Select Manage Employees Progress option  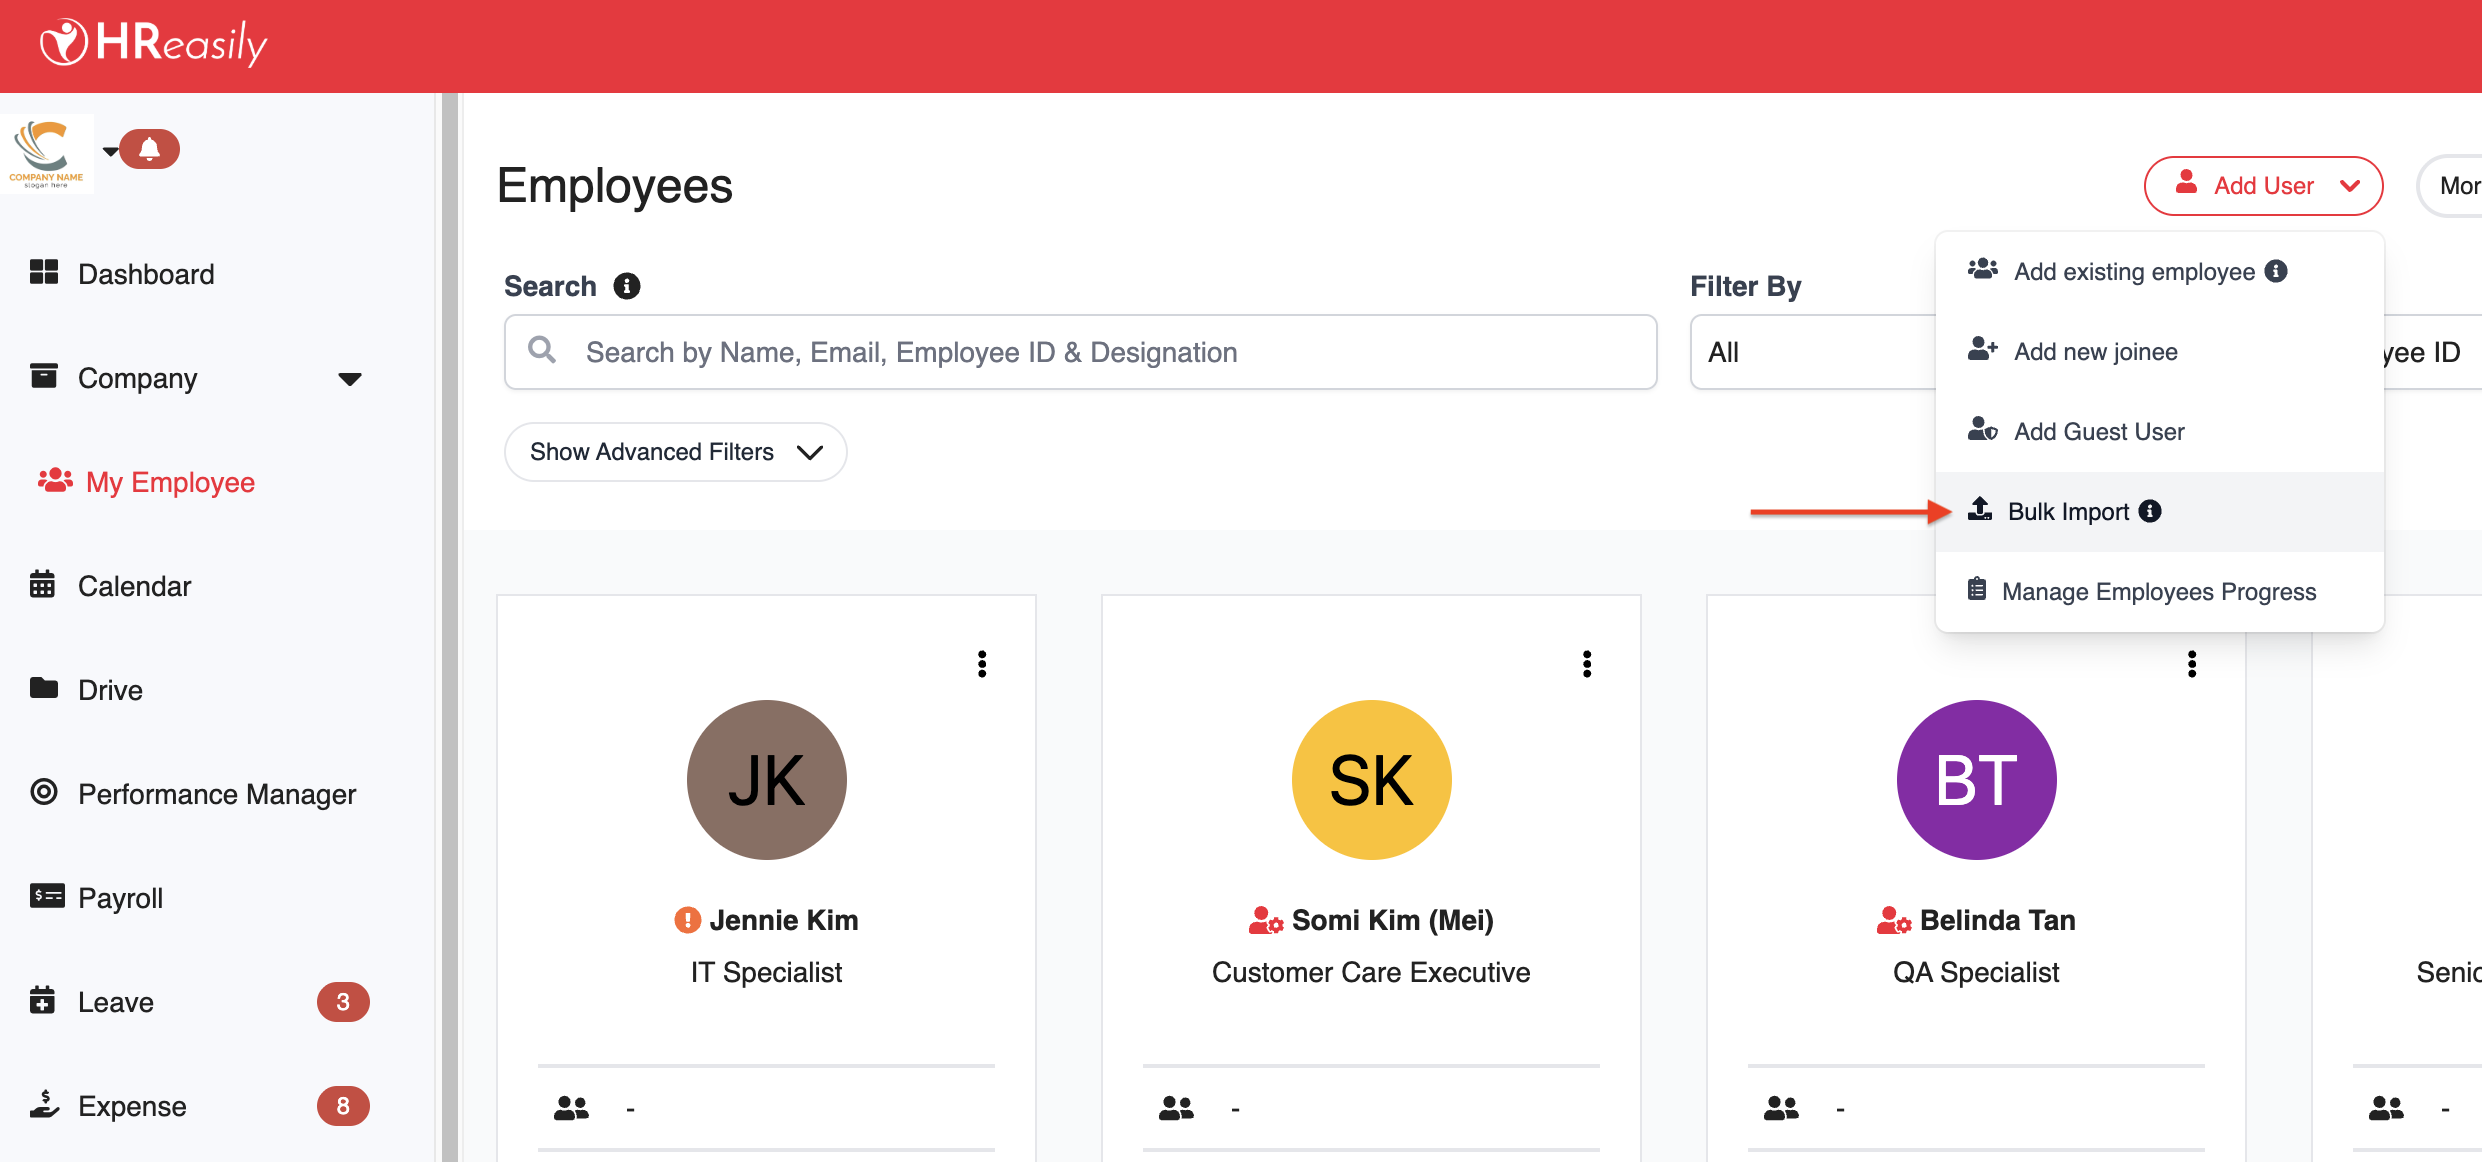pyautogui.click(x=2158, y=592)
